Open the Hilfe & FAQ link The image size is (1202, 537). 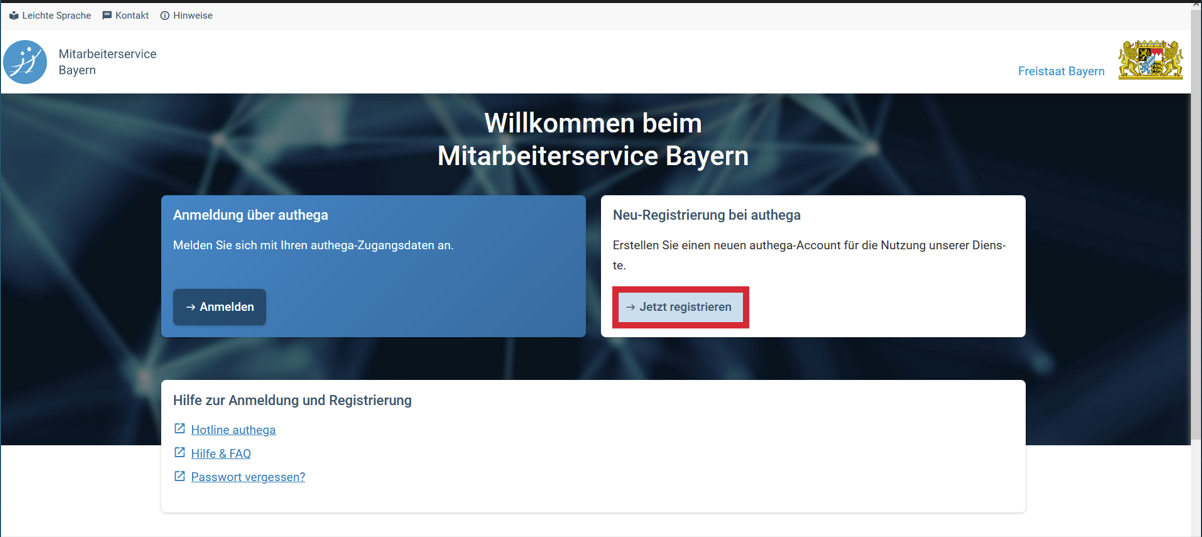pos(221,454)
